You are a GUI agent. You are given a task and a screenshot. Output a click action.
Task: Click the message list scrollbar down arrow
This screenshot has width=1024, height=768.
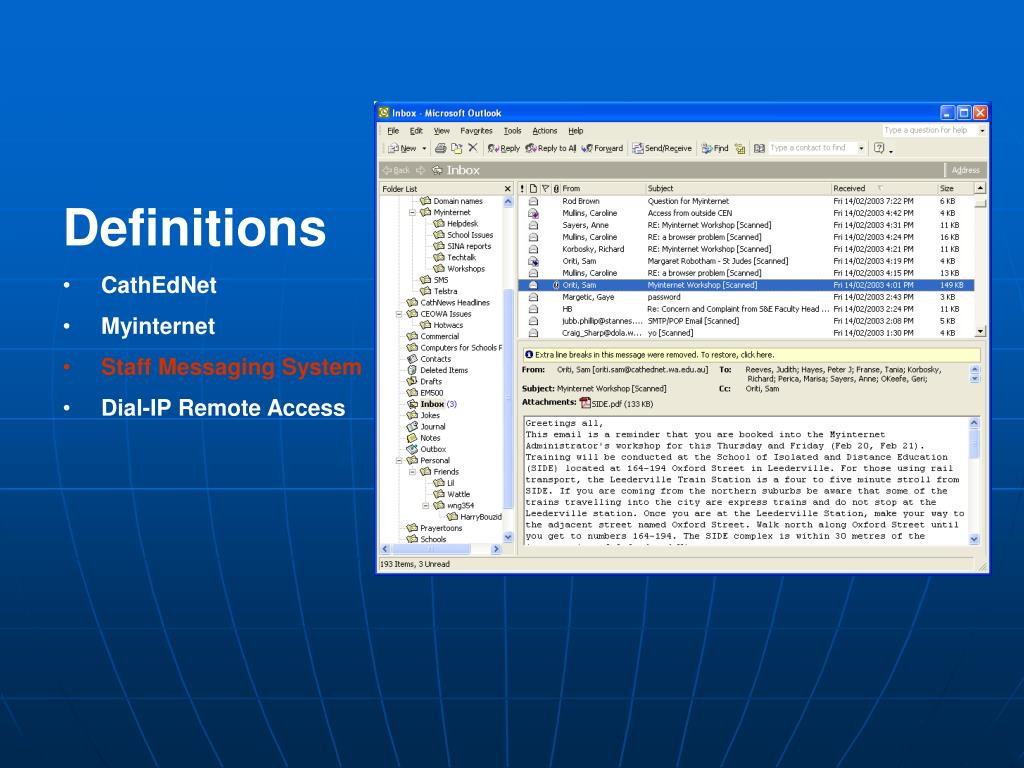click(980, 332)
